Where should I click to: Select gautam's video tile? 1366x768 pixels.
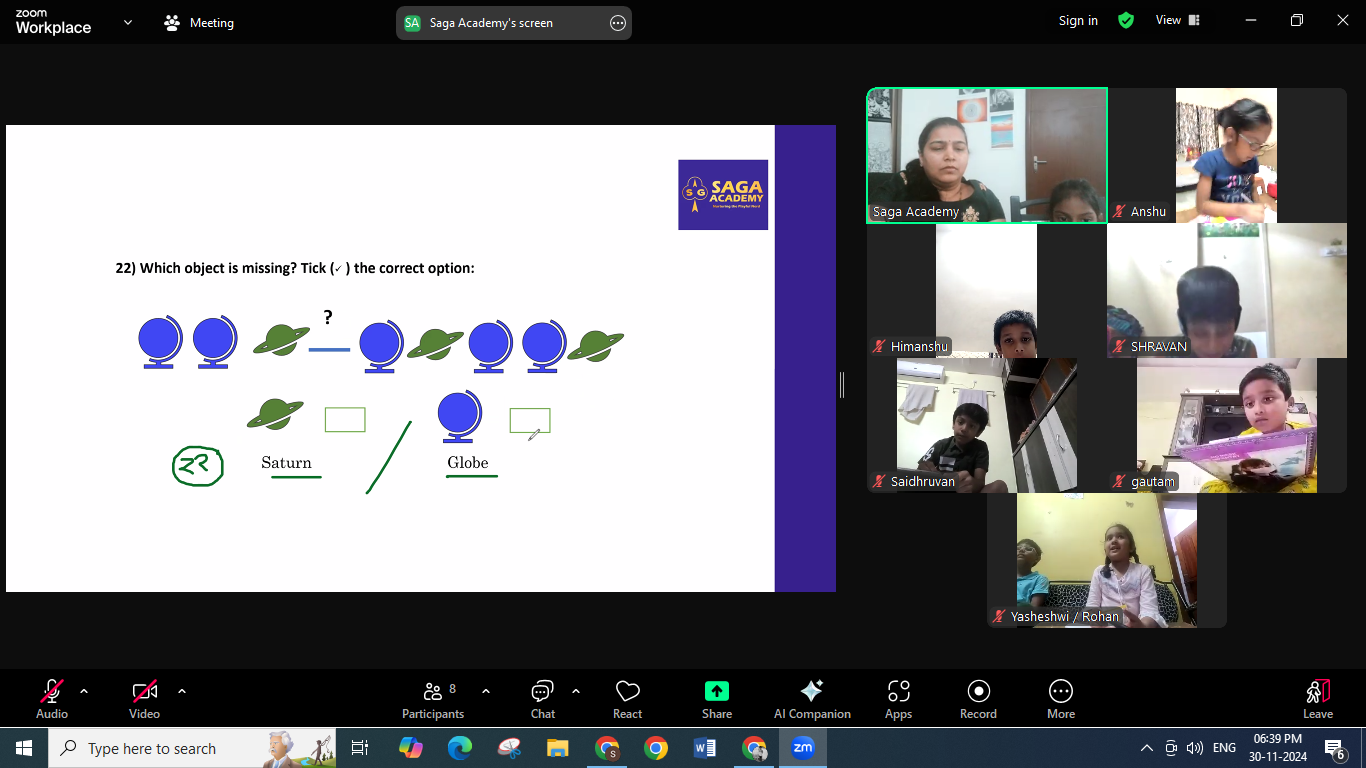point(1226,425)
